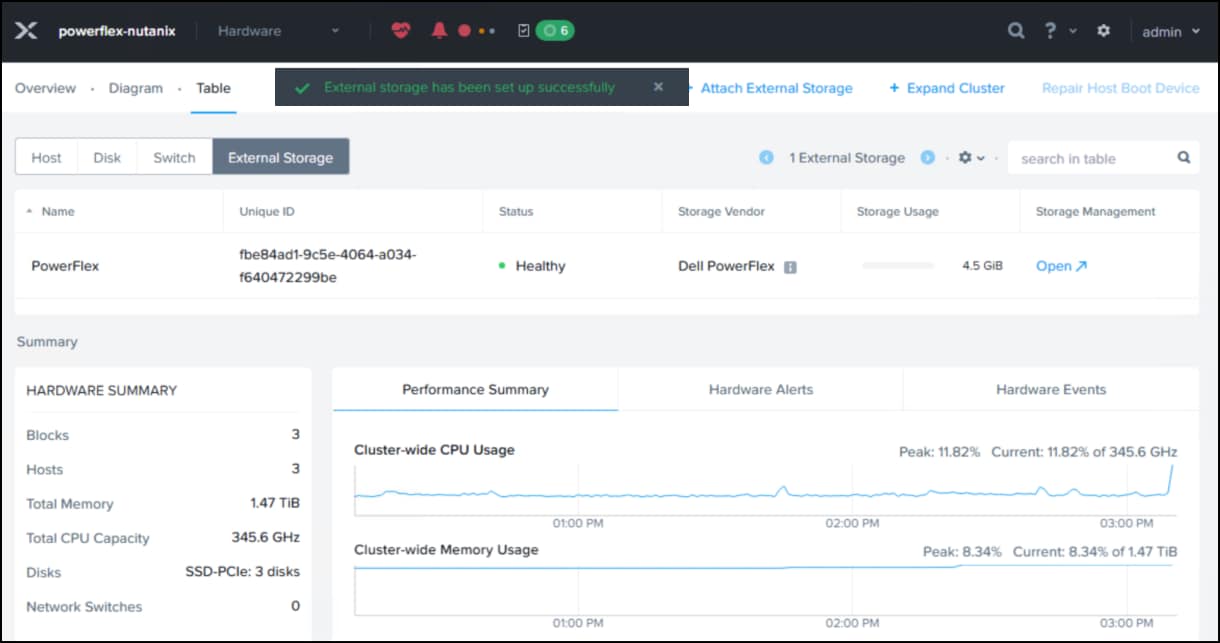Sort the table by Name column

click(x=58, y=212)
